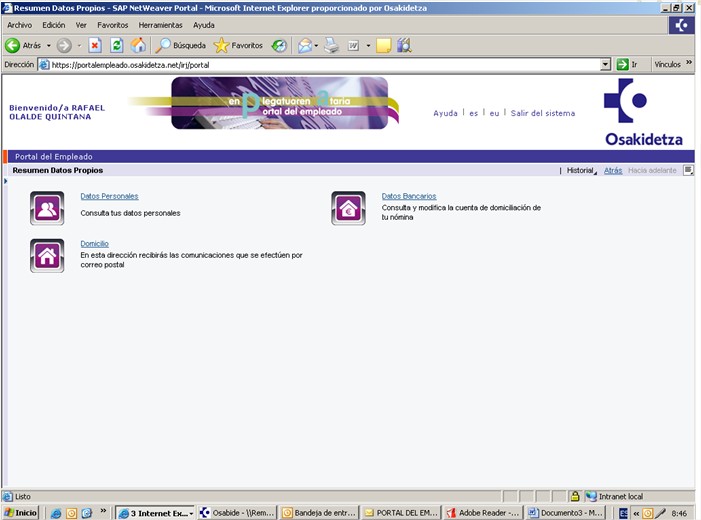Open the Herramientas menu
Screen dimensions: 701x520
tap(160, 25)
